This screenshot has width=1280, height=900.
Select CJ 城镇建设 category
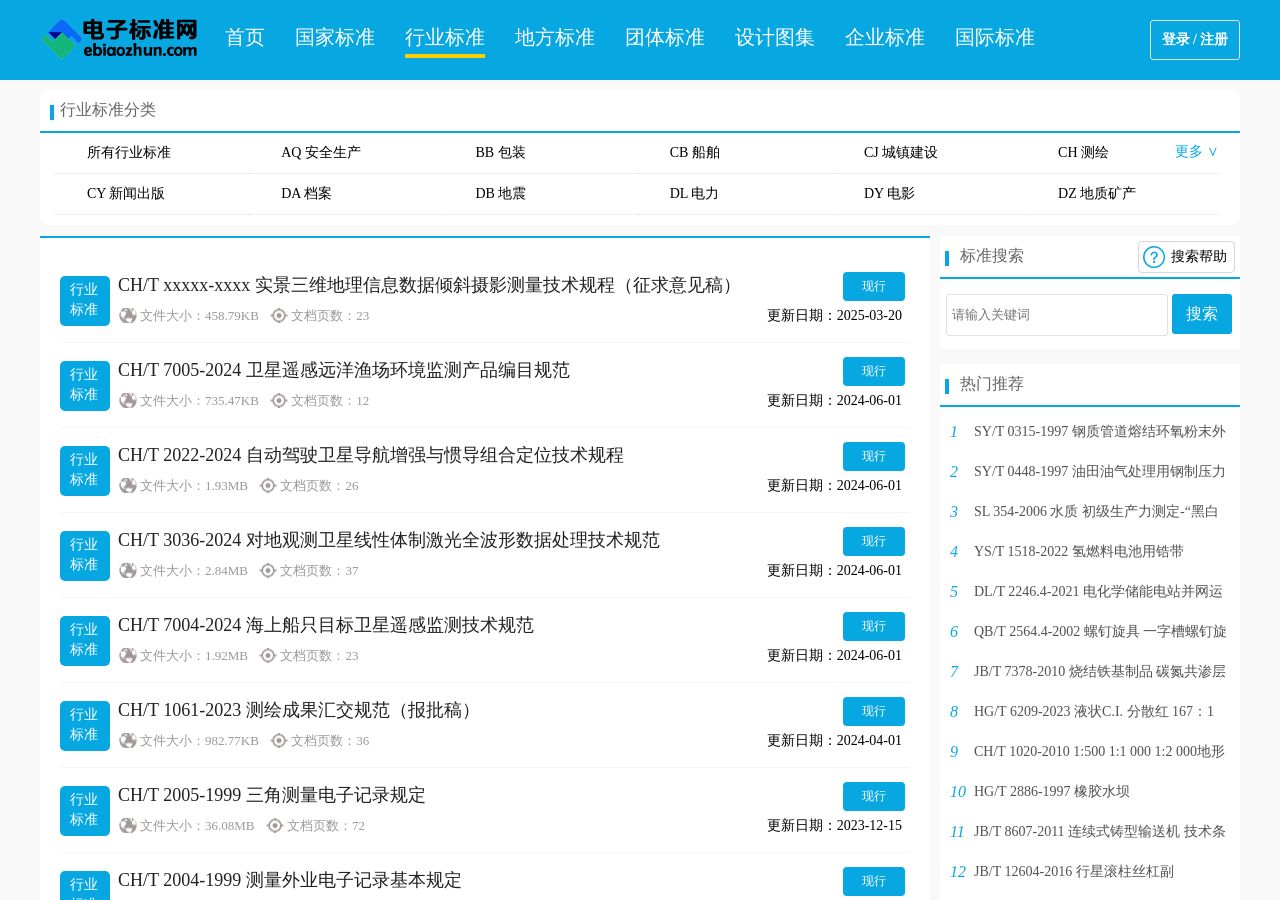[x=901, y=153]
